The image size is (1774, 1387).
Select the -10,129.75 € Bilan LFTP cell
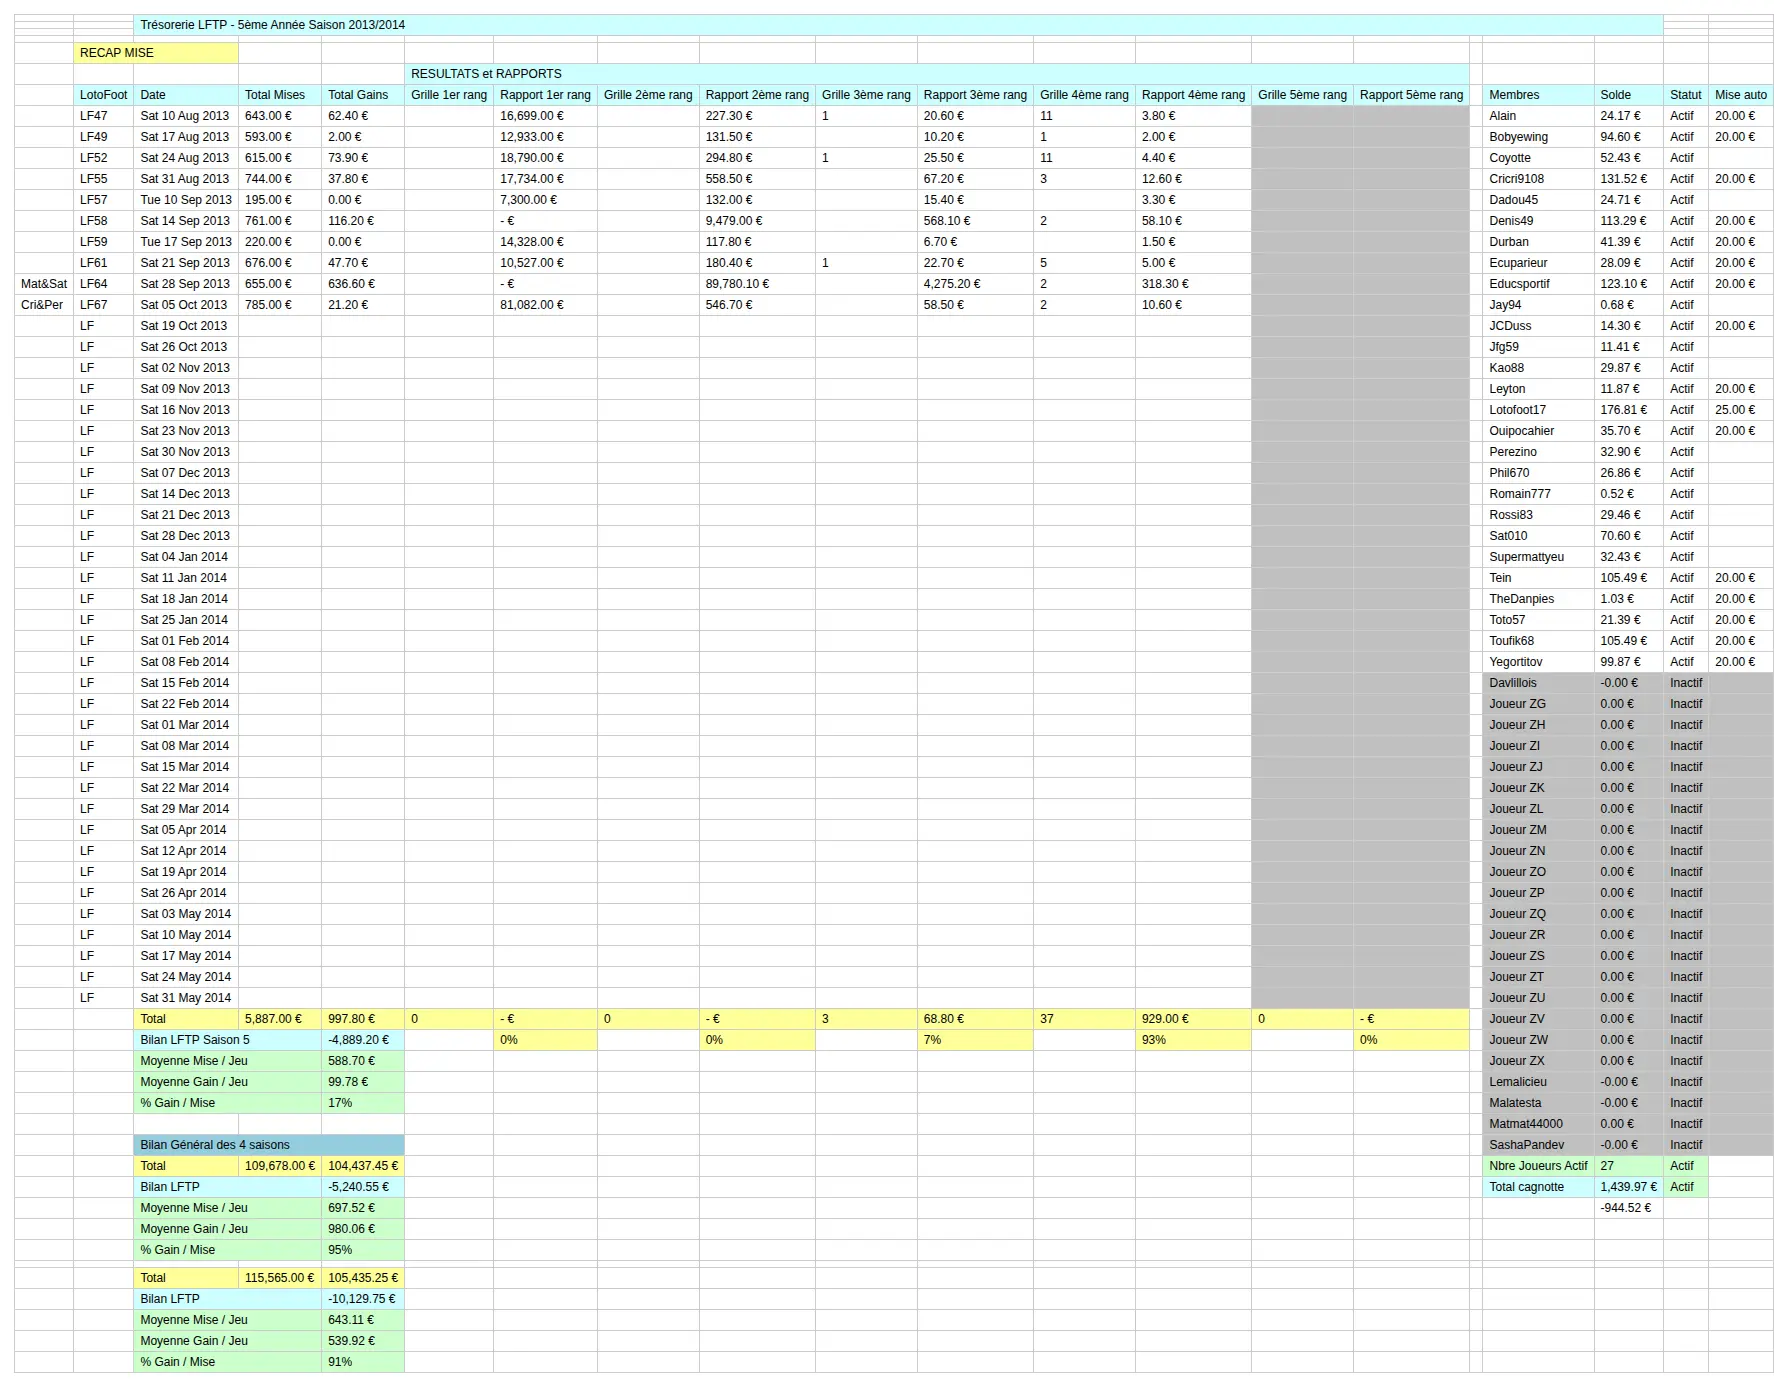coord(362,1299)
